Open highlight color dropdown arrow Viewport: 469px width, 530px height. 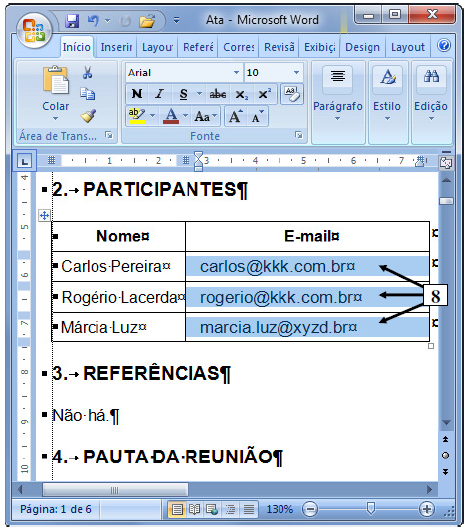(x=153, y=116)
